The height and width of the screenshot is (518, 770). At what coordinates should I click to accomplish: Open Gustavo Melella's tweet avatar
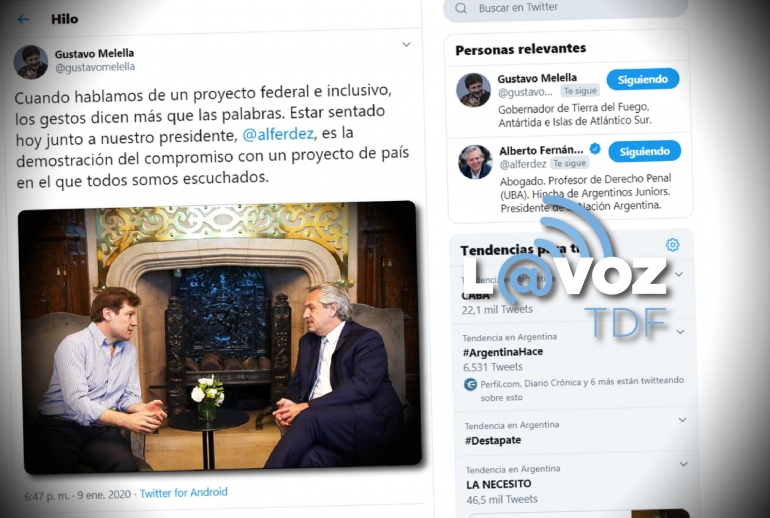point(30,62)
